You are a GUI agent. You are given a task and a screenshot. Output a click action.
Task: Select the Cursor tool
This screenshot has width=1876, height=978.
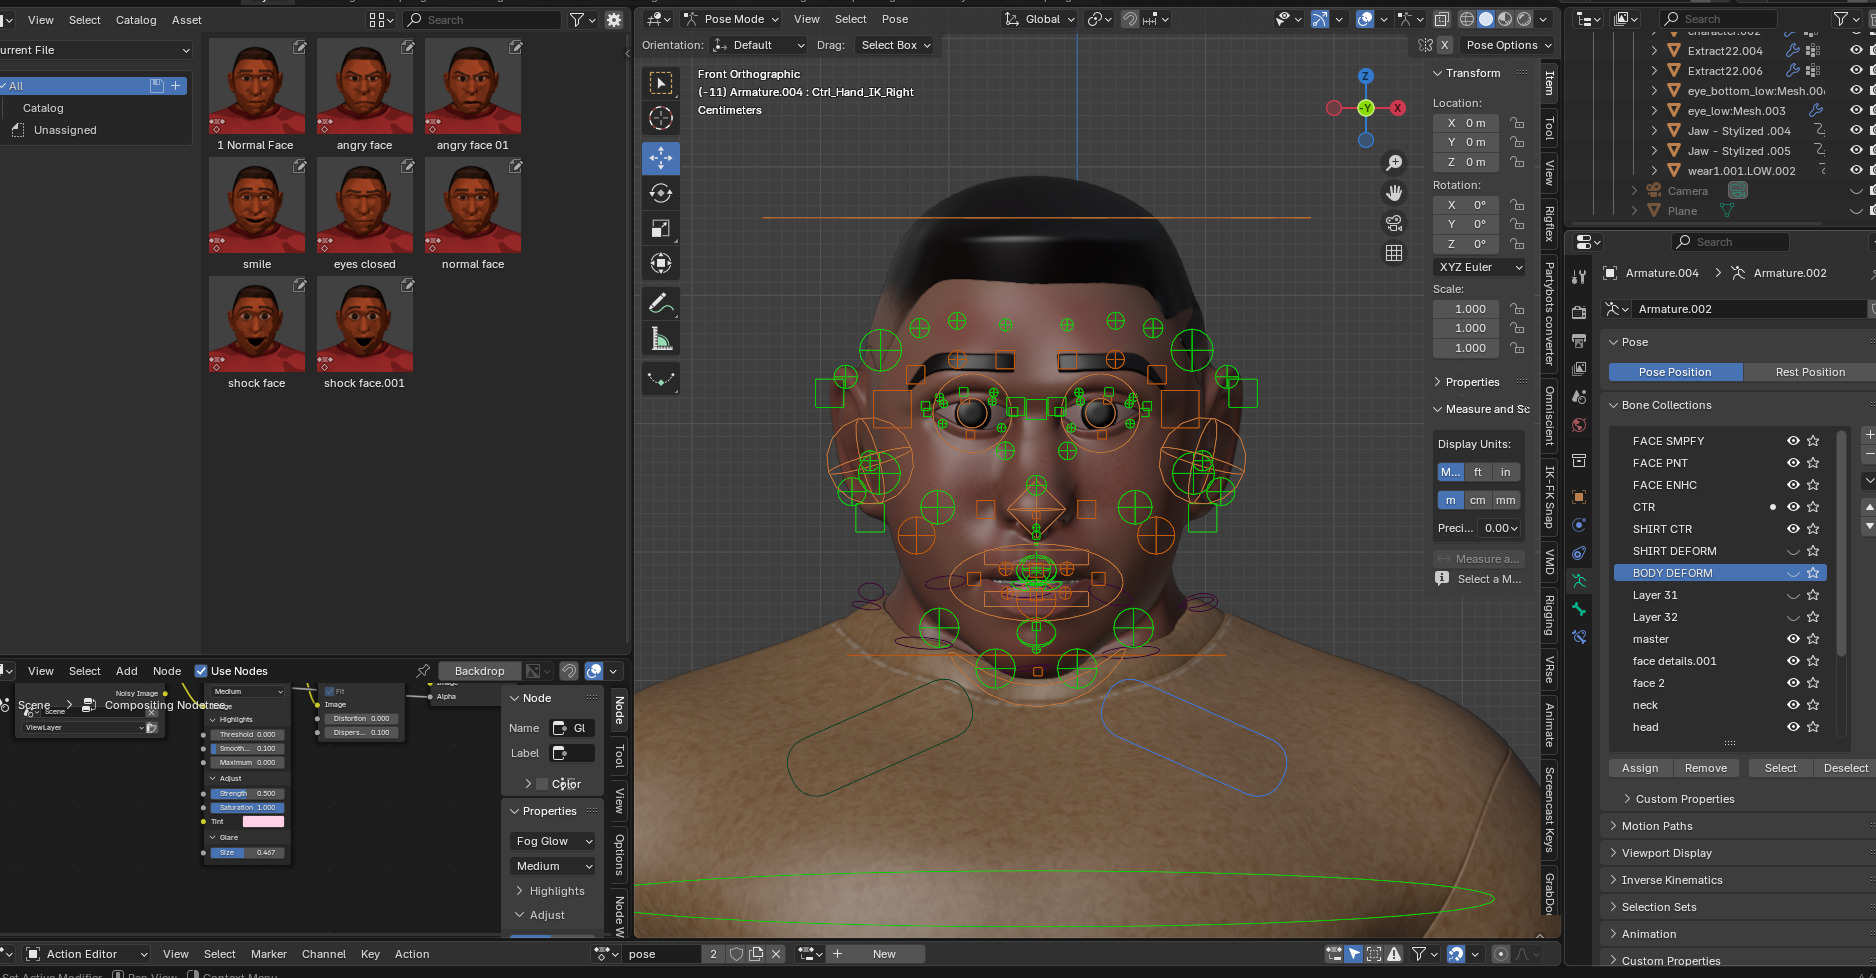(661, 118)
